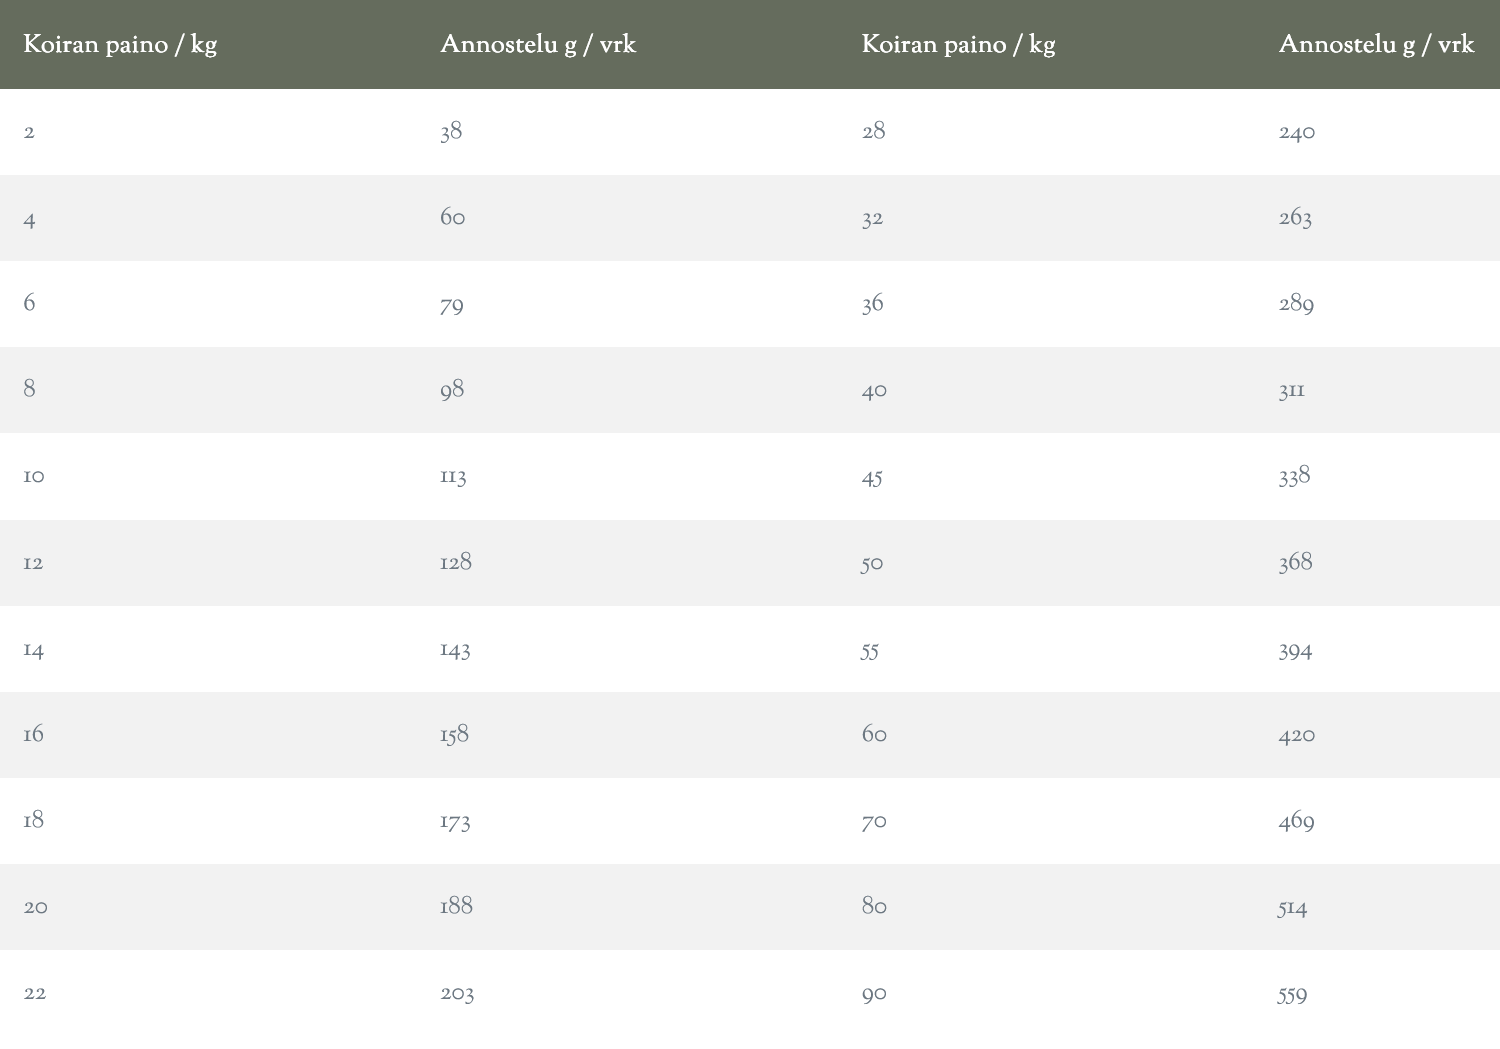
Task: Click the cell showing 203
Action: coord(457,993)
